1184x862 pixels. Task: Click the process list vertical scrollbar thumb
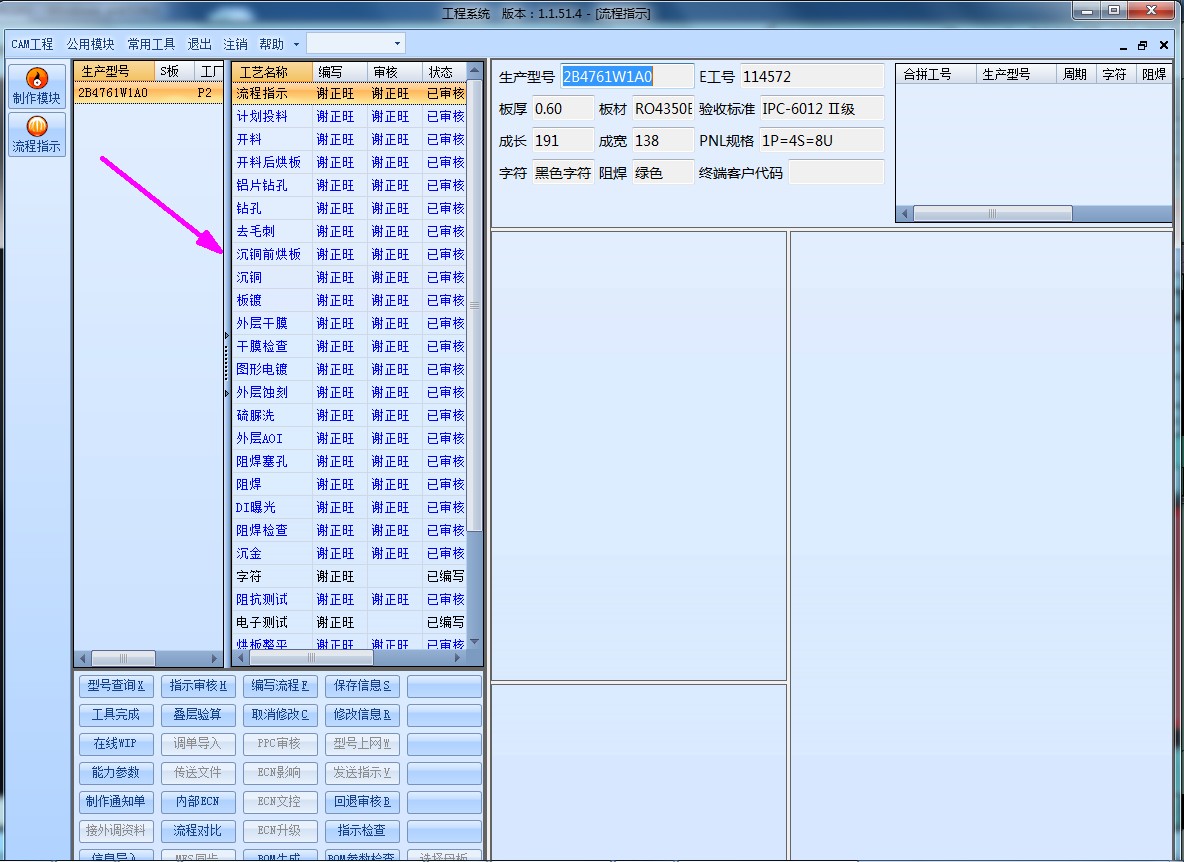tap(474, 305)
